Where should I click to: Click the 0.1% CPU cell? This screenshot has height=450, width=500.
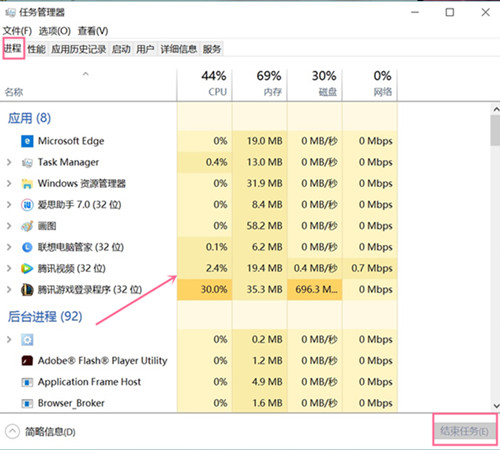(204, 247)
